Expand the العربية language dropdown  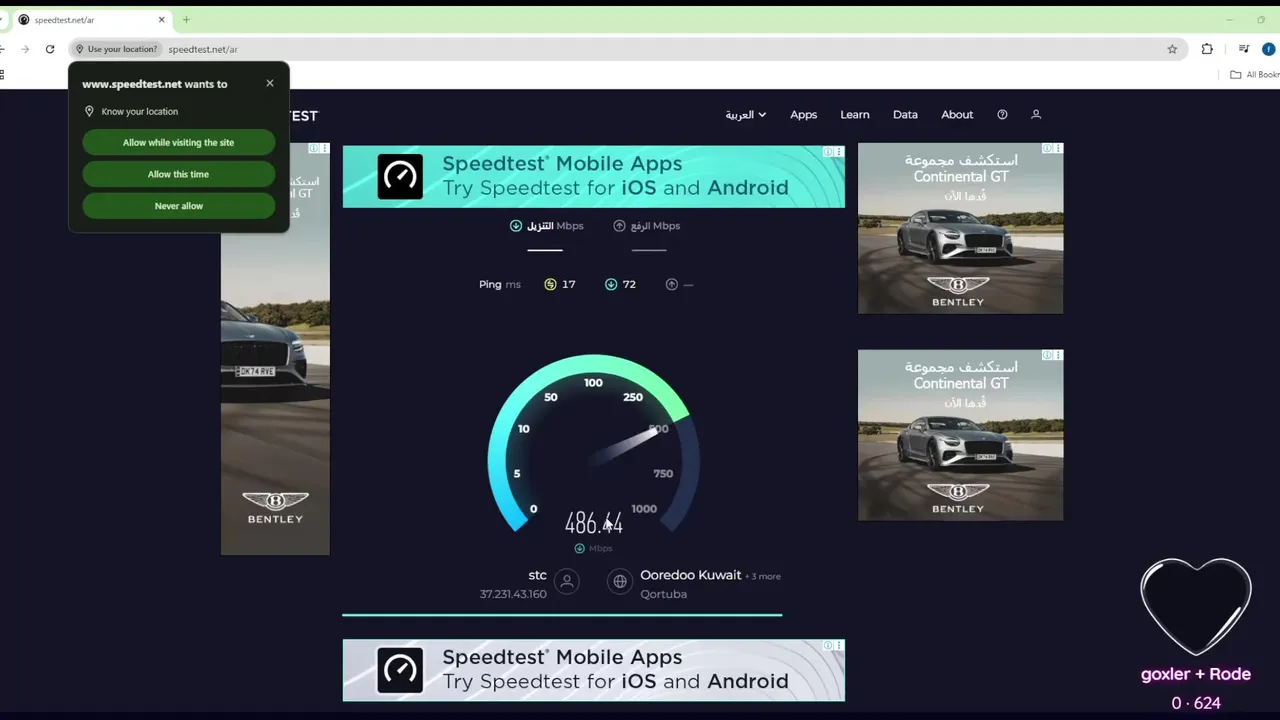click(746, 115)
